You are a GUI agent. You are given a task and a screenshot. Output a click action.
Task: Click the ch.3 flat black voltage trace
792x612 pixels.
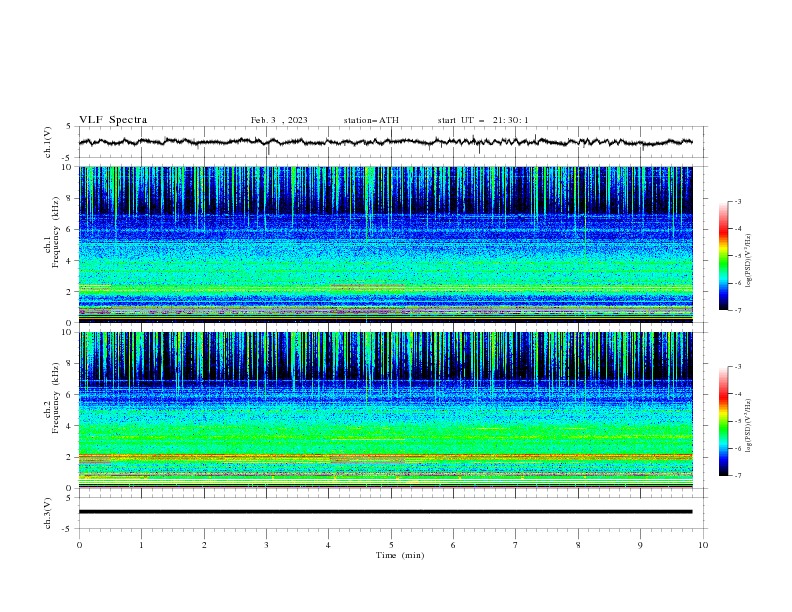click(385, 512)
